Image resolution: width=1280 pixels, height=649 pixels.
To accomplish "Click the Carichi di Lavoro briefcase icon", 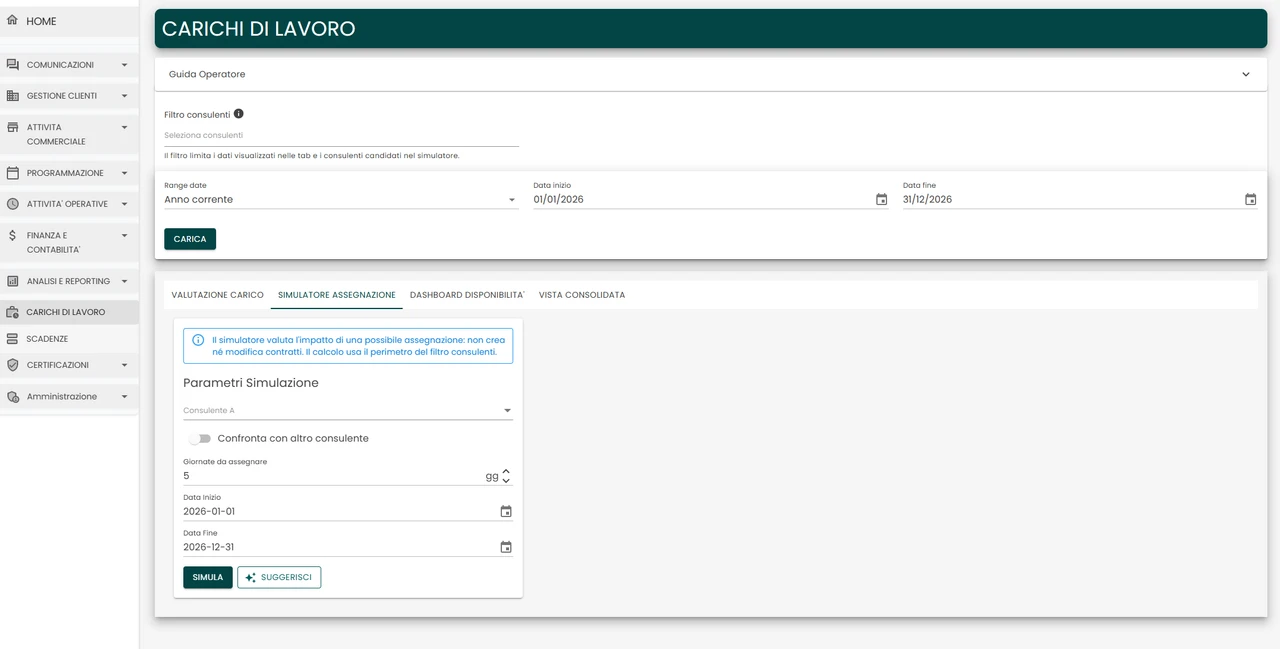I will click(12, 312).
